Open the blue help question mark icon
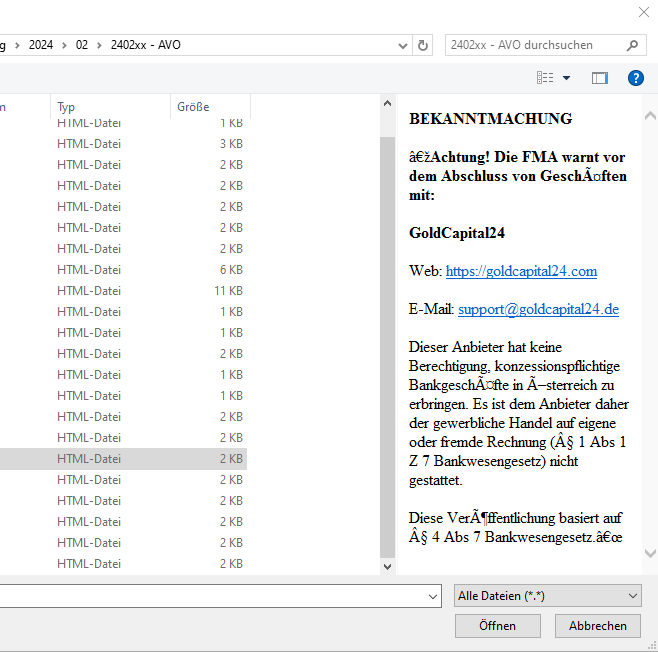This screenshot has width=658, height=652. 636,78
